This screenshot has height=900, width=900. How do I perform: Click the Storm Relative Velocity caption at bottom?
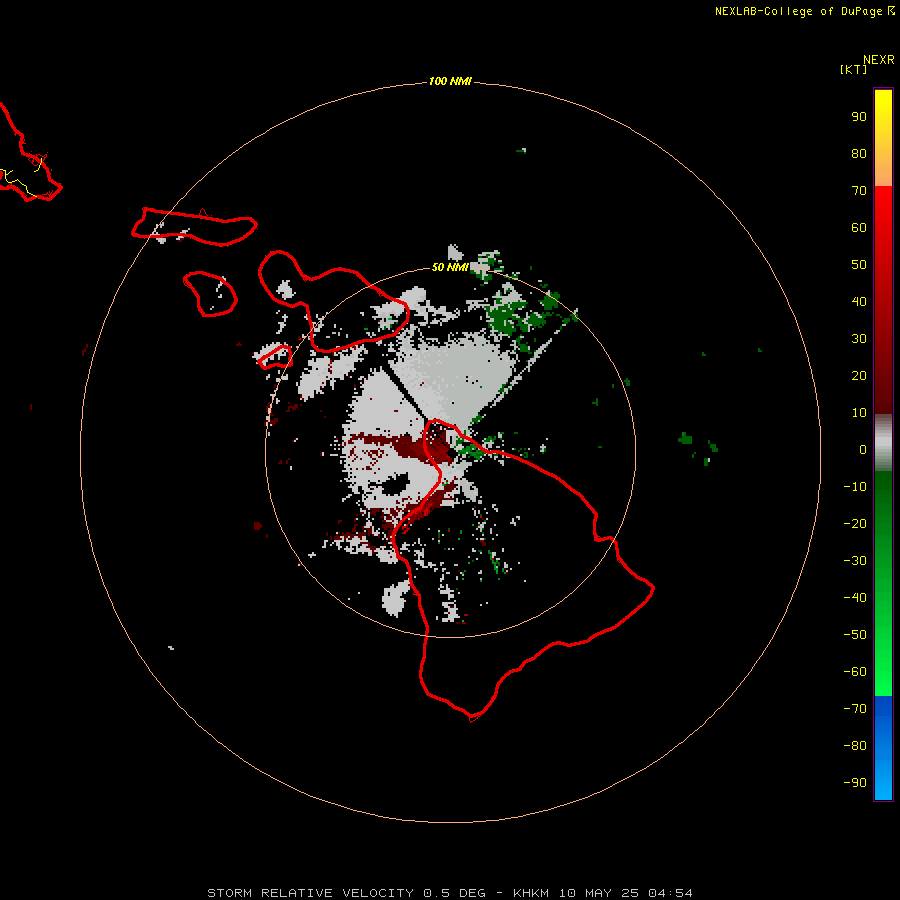(x=450, y=893)
